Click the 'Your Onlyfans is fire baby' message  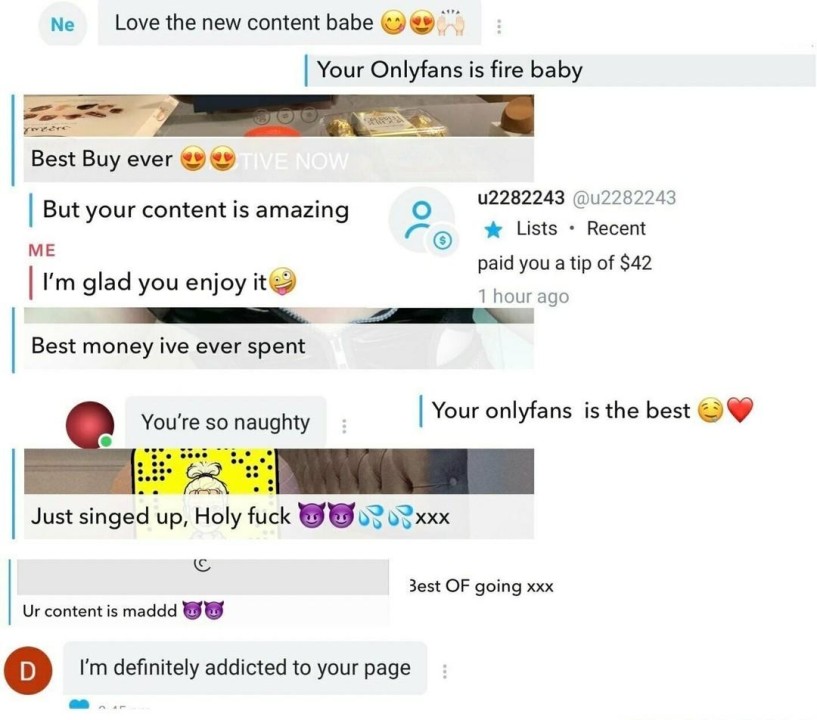tap(449, 70)
